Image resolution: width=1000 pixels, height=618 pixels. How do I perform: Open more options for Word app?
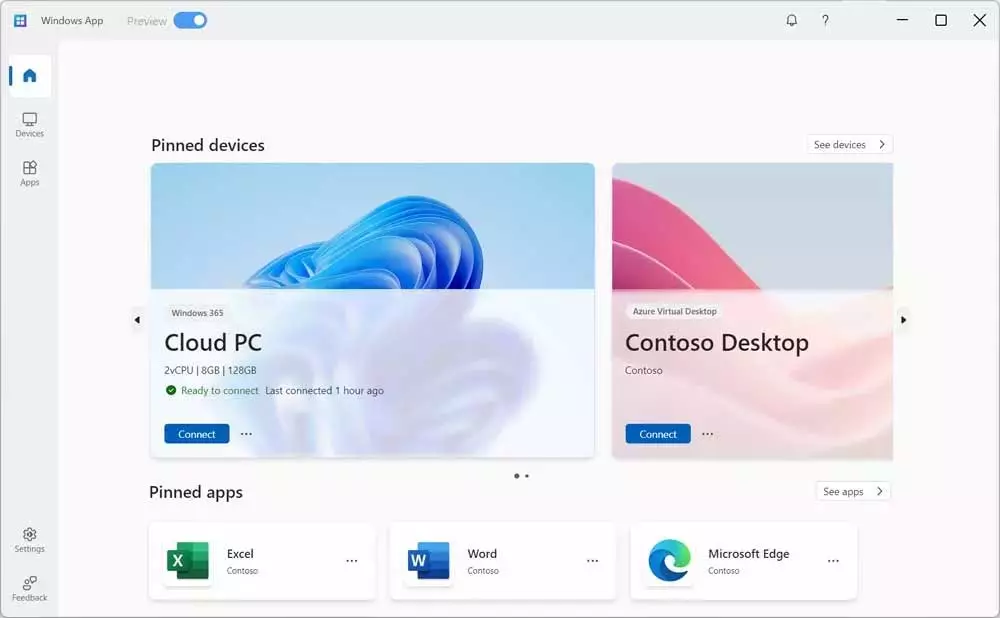click(592, 561)
